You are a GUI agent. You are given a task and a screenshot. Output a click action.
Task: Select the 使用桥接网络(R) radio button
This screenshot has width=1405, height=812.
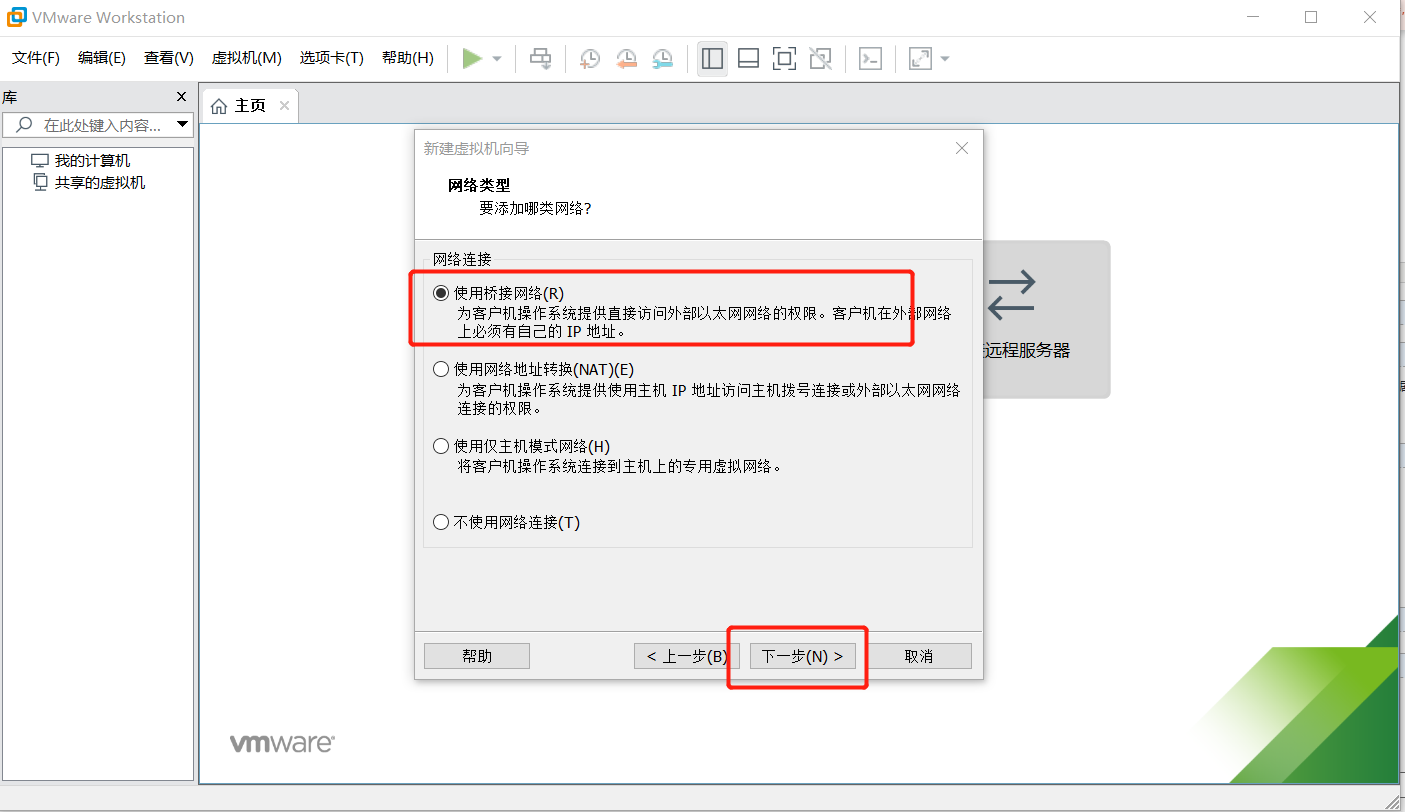coord(441,293)
